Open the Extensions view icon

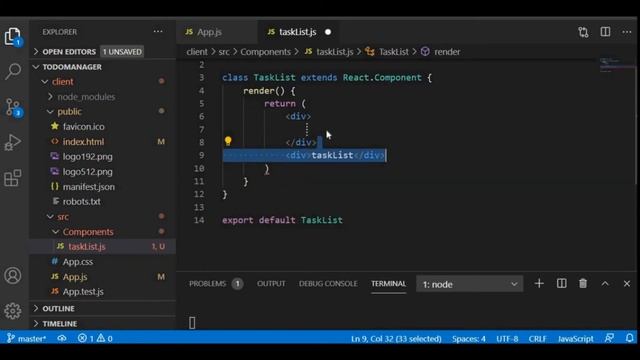click(x=13, y=178)
